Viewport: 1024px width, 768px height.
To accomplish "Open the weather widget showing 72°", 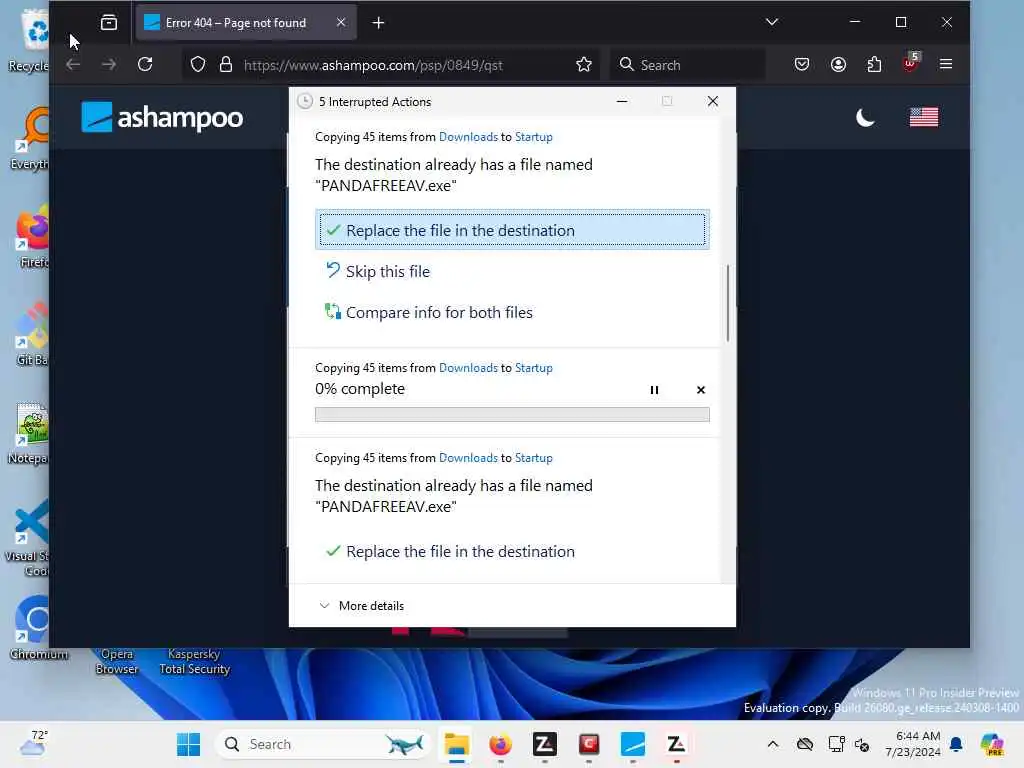I will (x=33, y=743).
